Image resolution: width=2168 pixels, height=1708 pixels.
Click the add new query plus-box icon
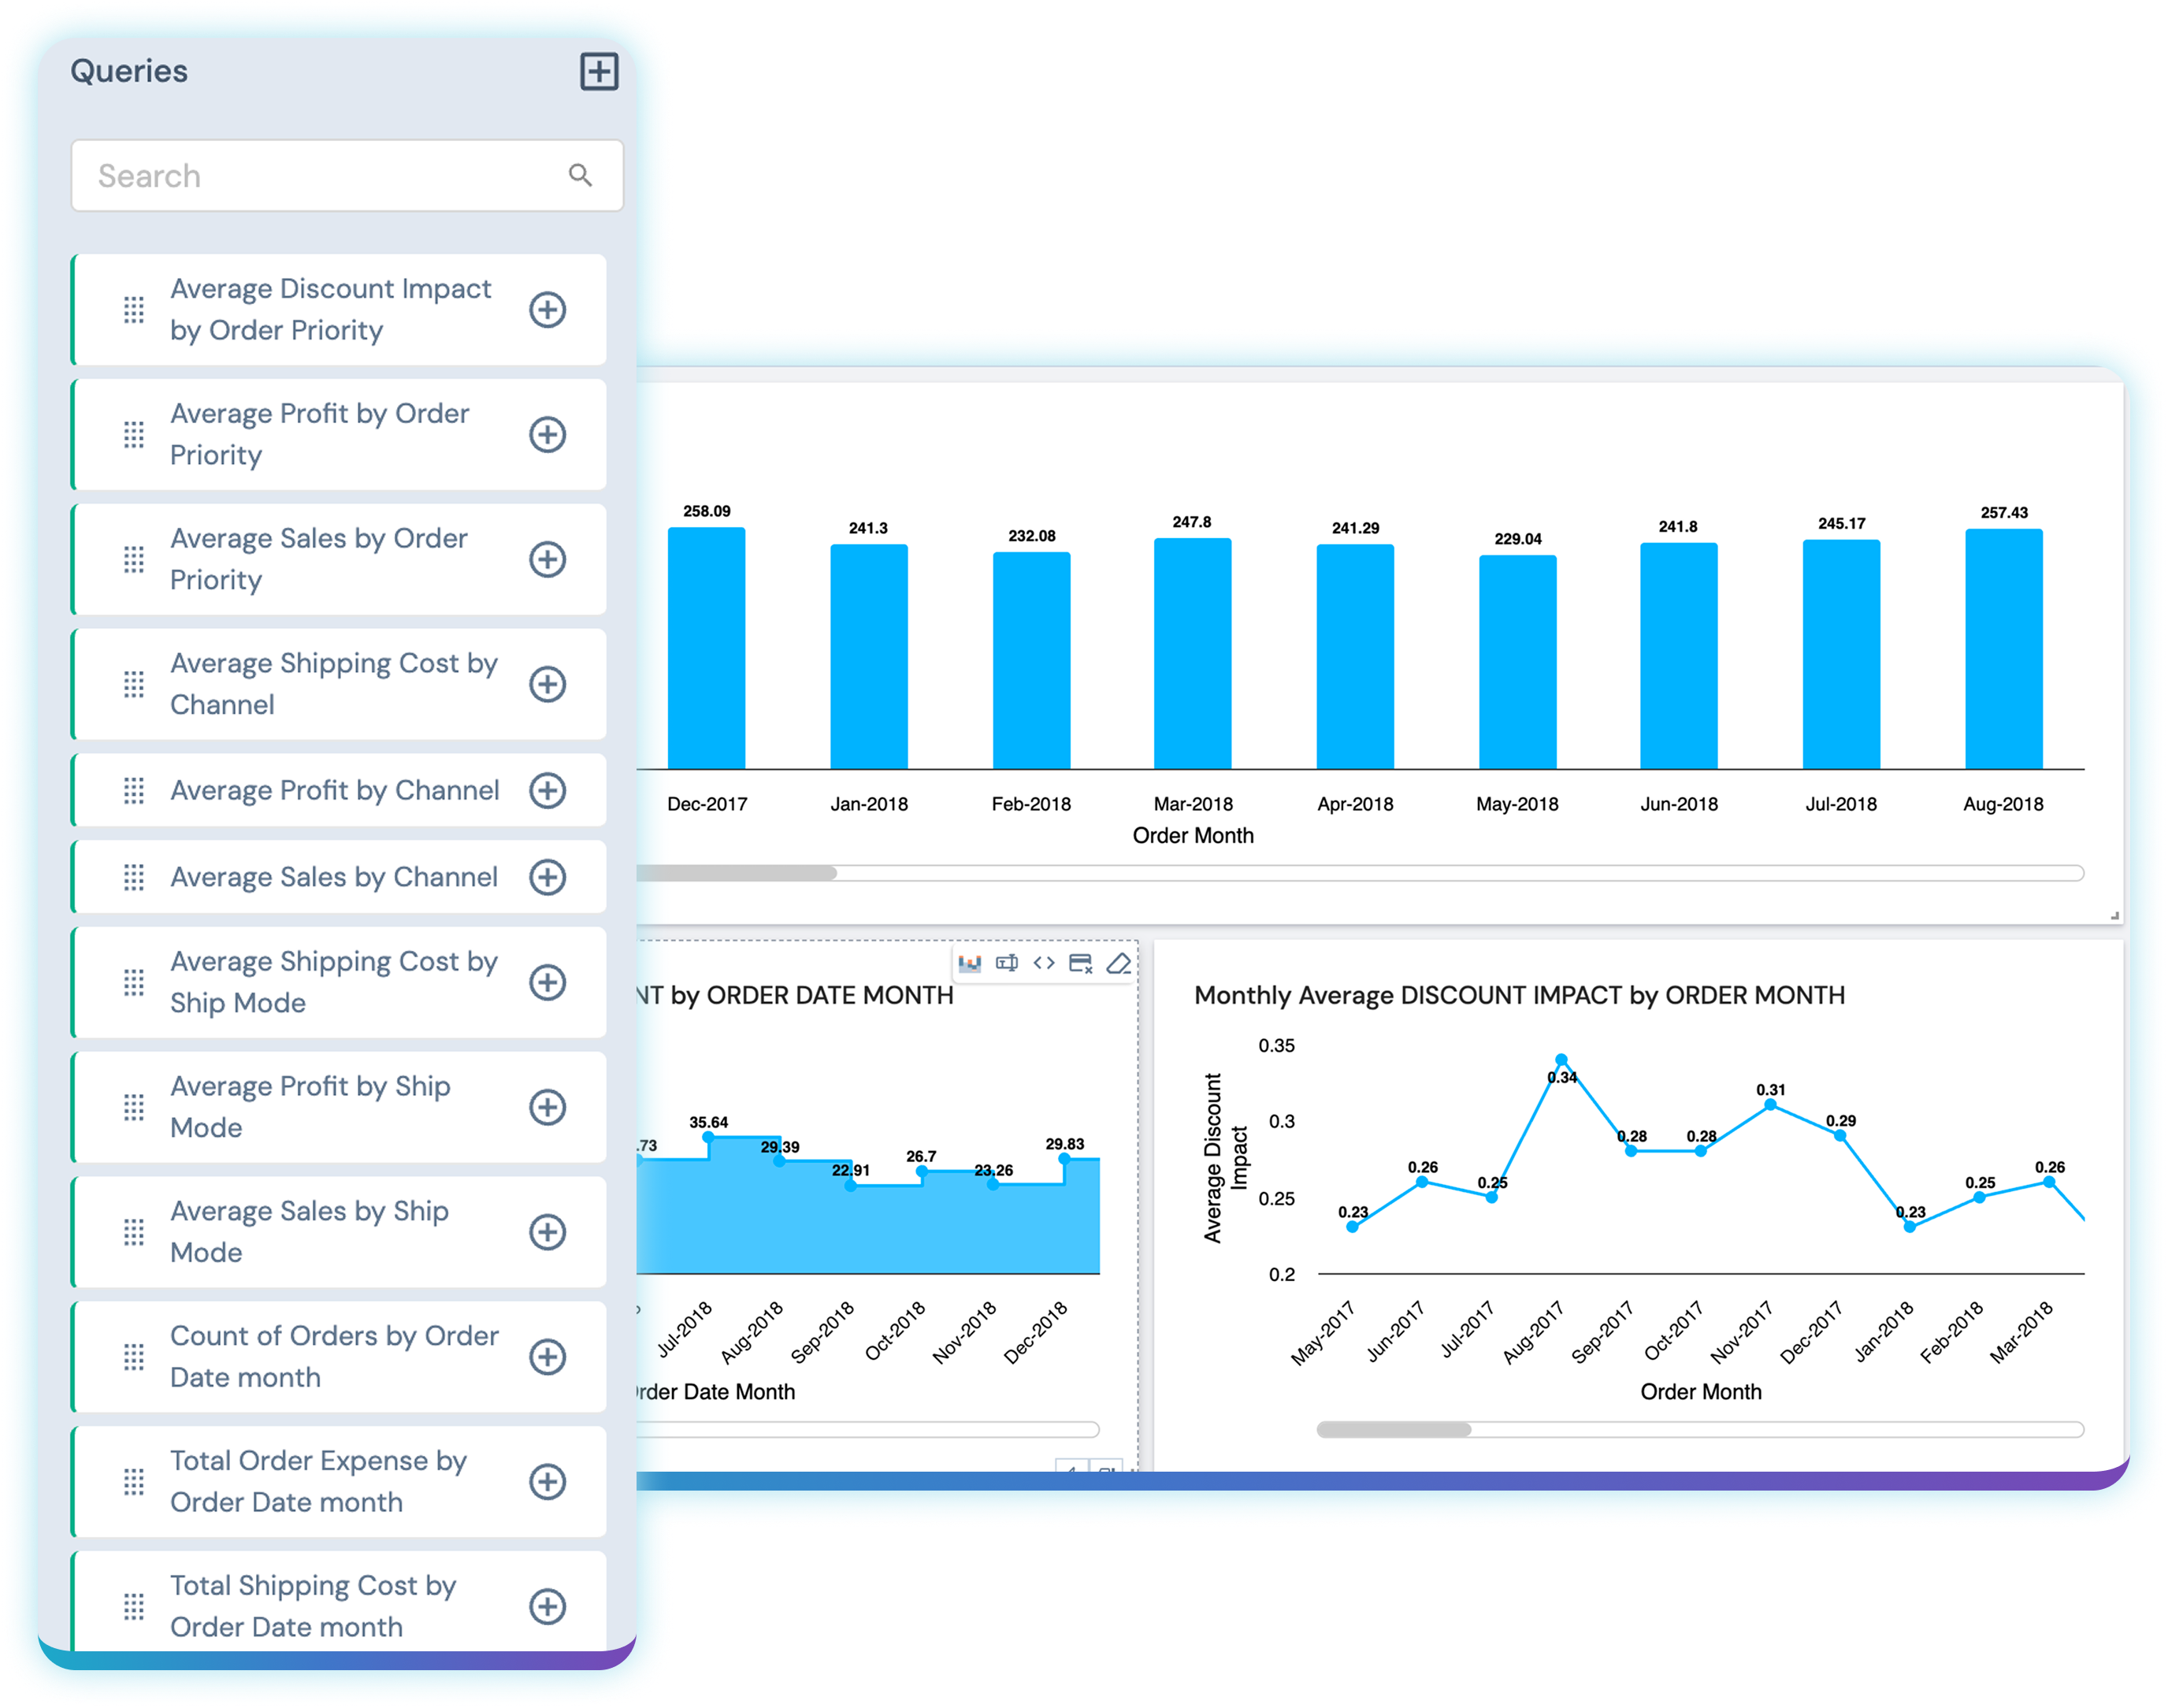[599, 71]
